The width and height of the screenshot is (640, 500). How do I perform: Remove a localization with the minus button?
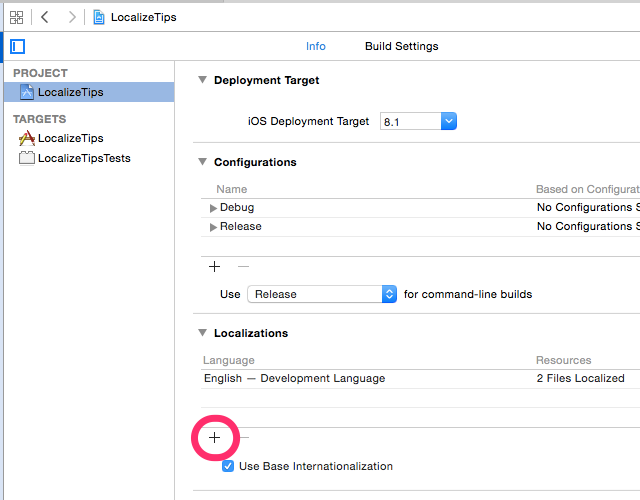[244, 438]
